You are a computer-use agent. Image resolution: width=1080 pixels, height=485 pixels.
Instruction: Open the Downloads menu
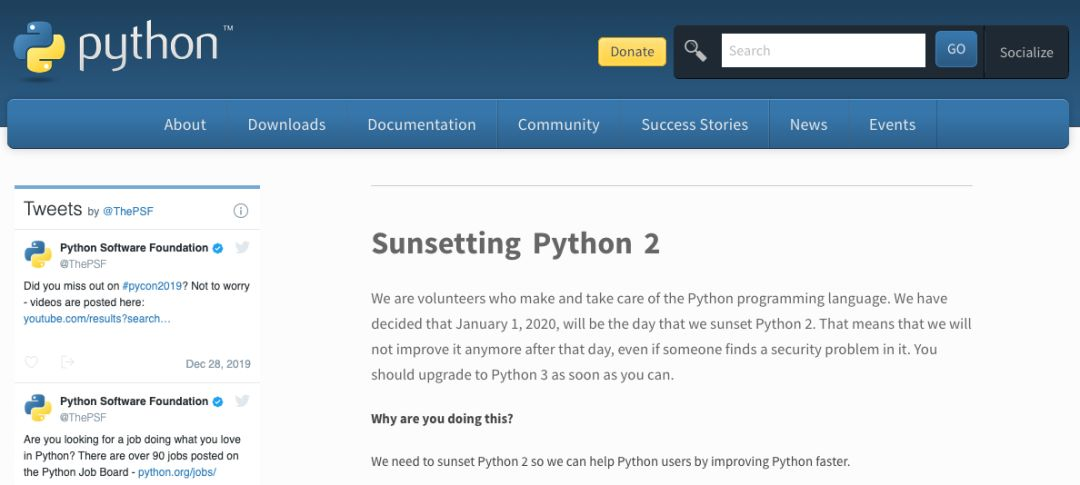(x=286, y=125)
